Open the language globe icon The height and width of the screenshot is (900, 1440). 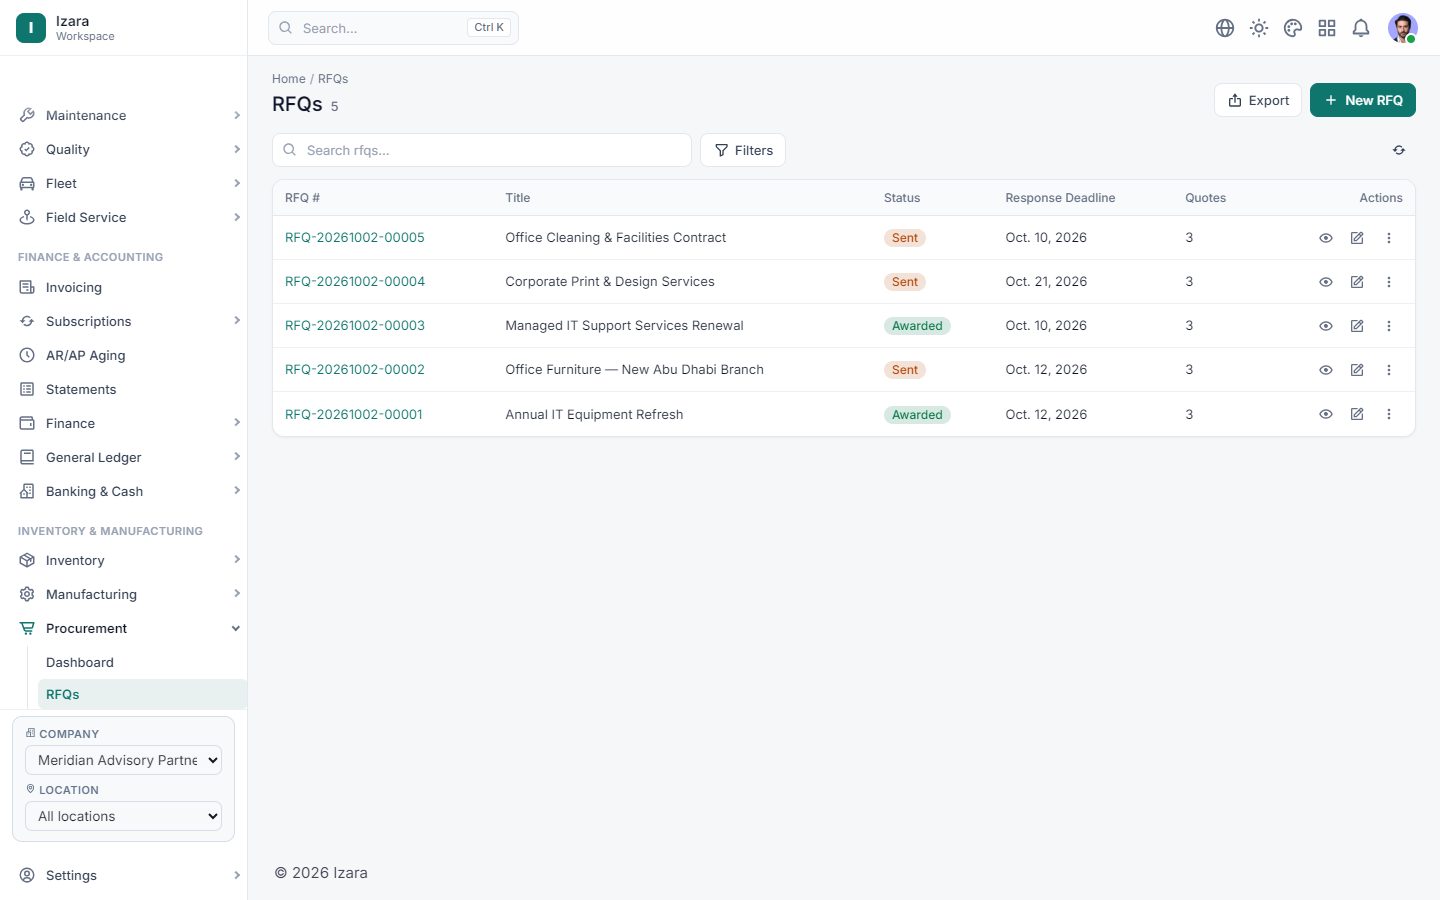click(x=1225, y=28)
